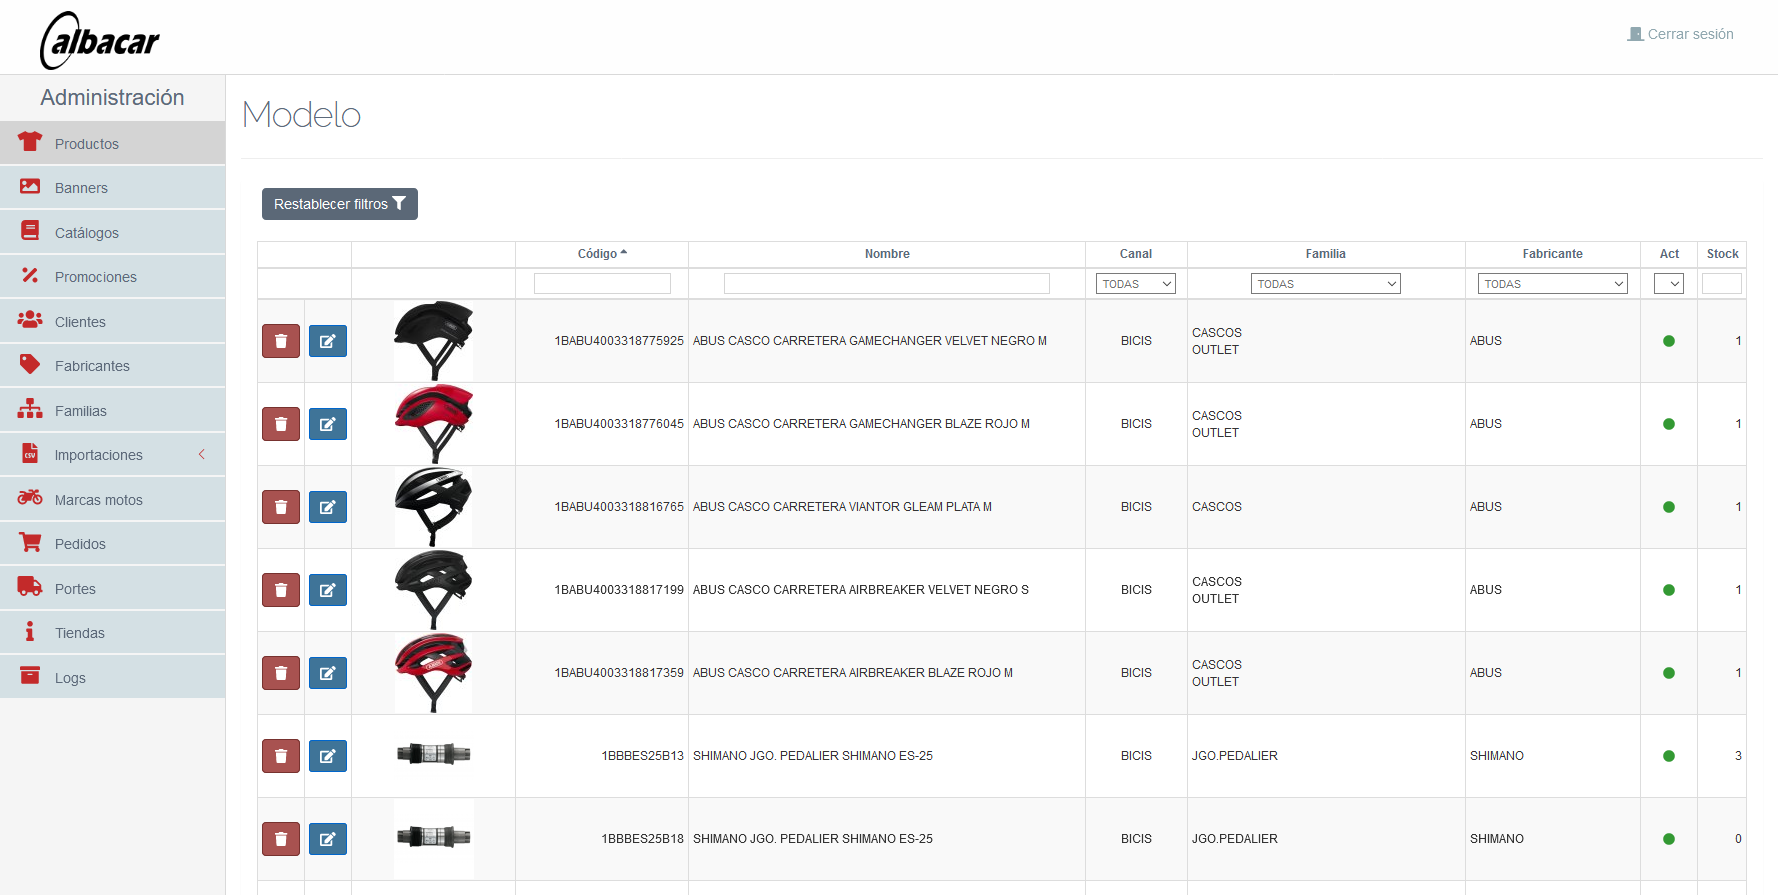This screenshot has height=895, width=1778.
Task: Click the Código filter input field
Action: [x=602, y=284]
